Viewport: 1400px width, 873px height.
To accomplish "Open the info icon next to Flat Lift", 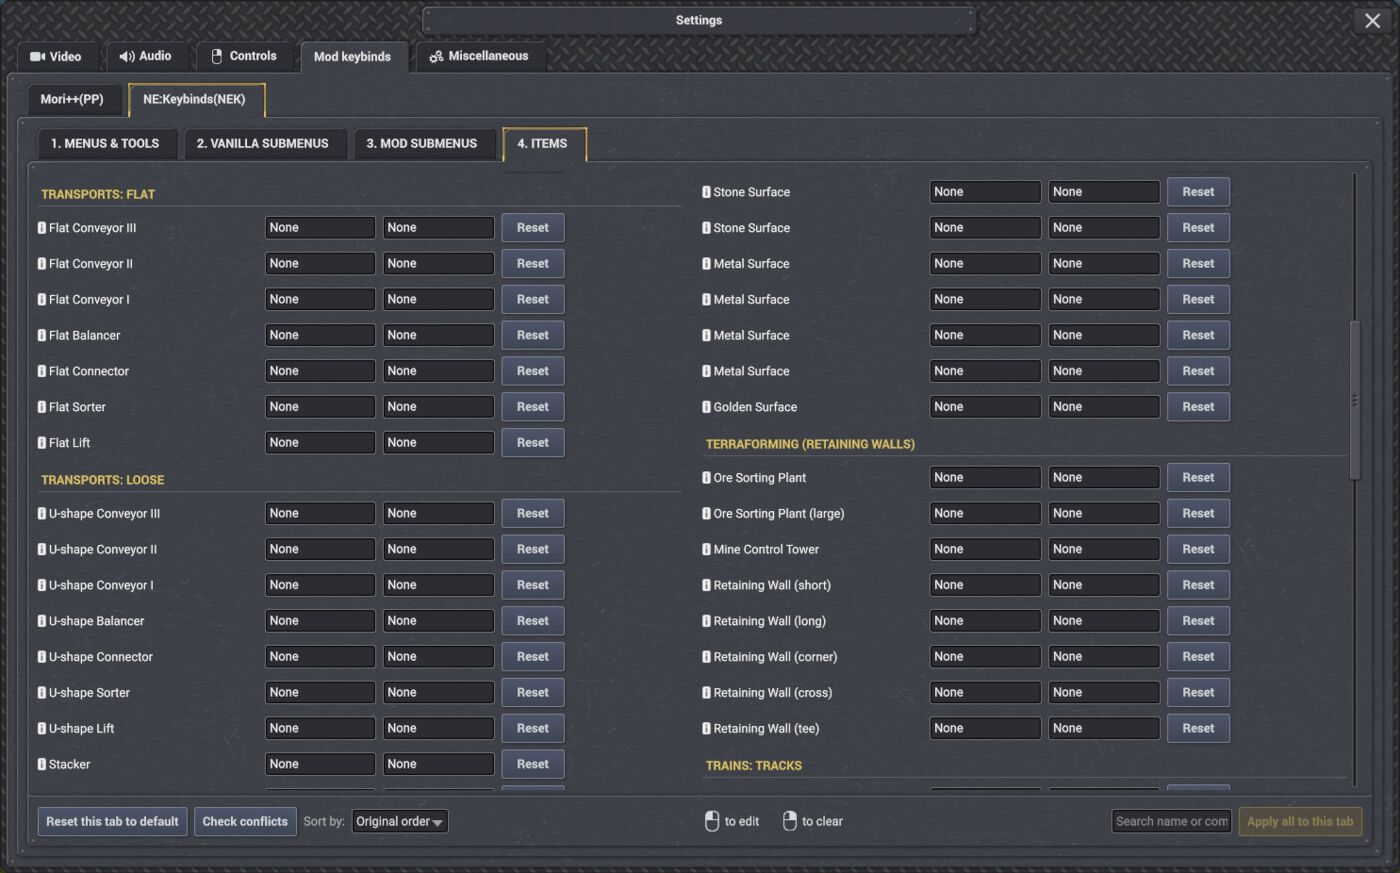I will [42, 443].
